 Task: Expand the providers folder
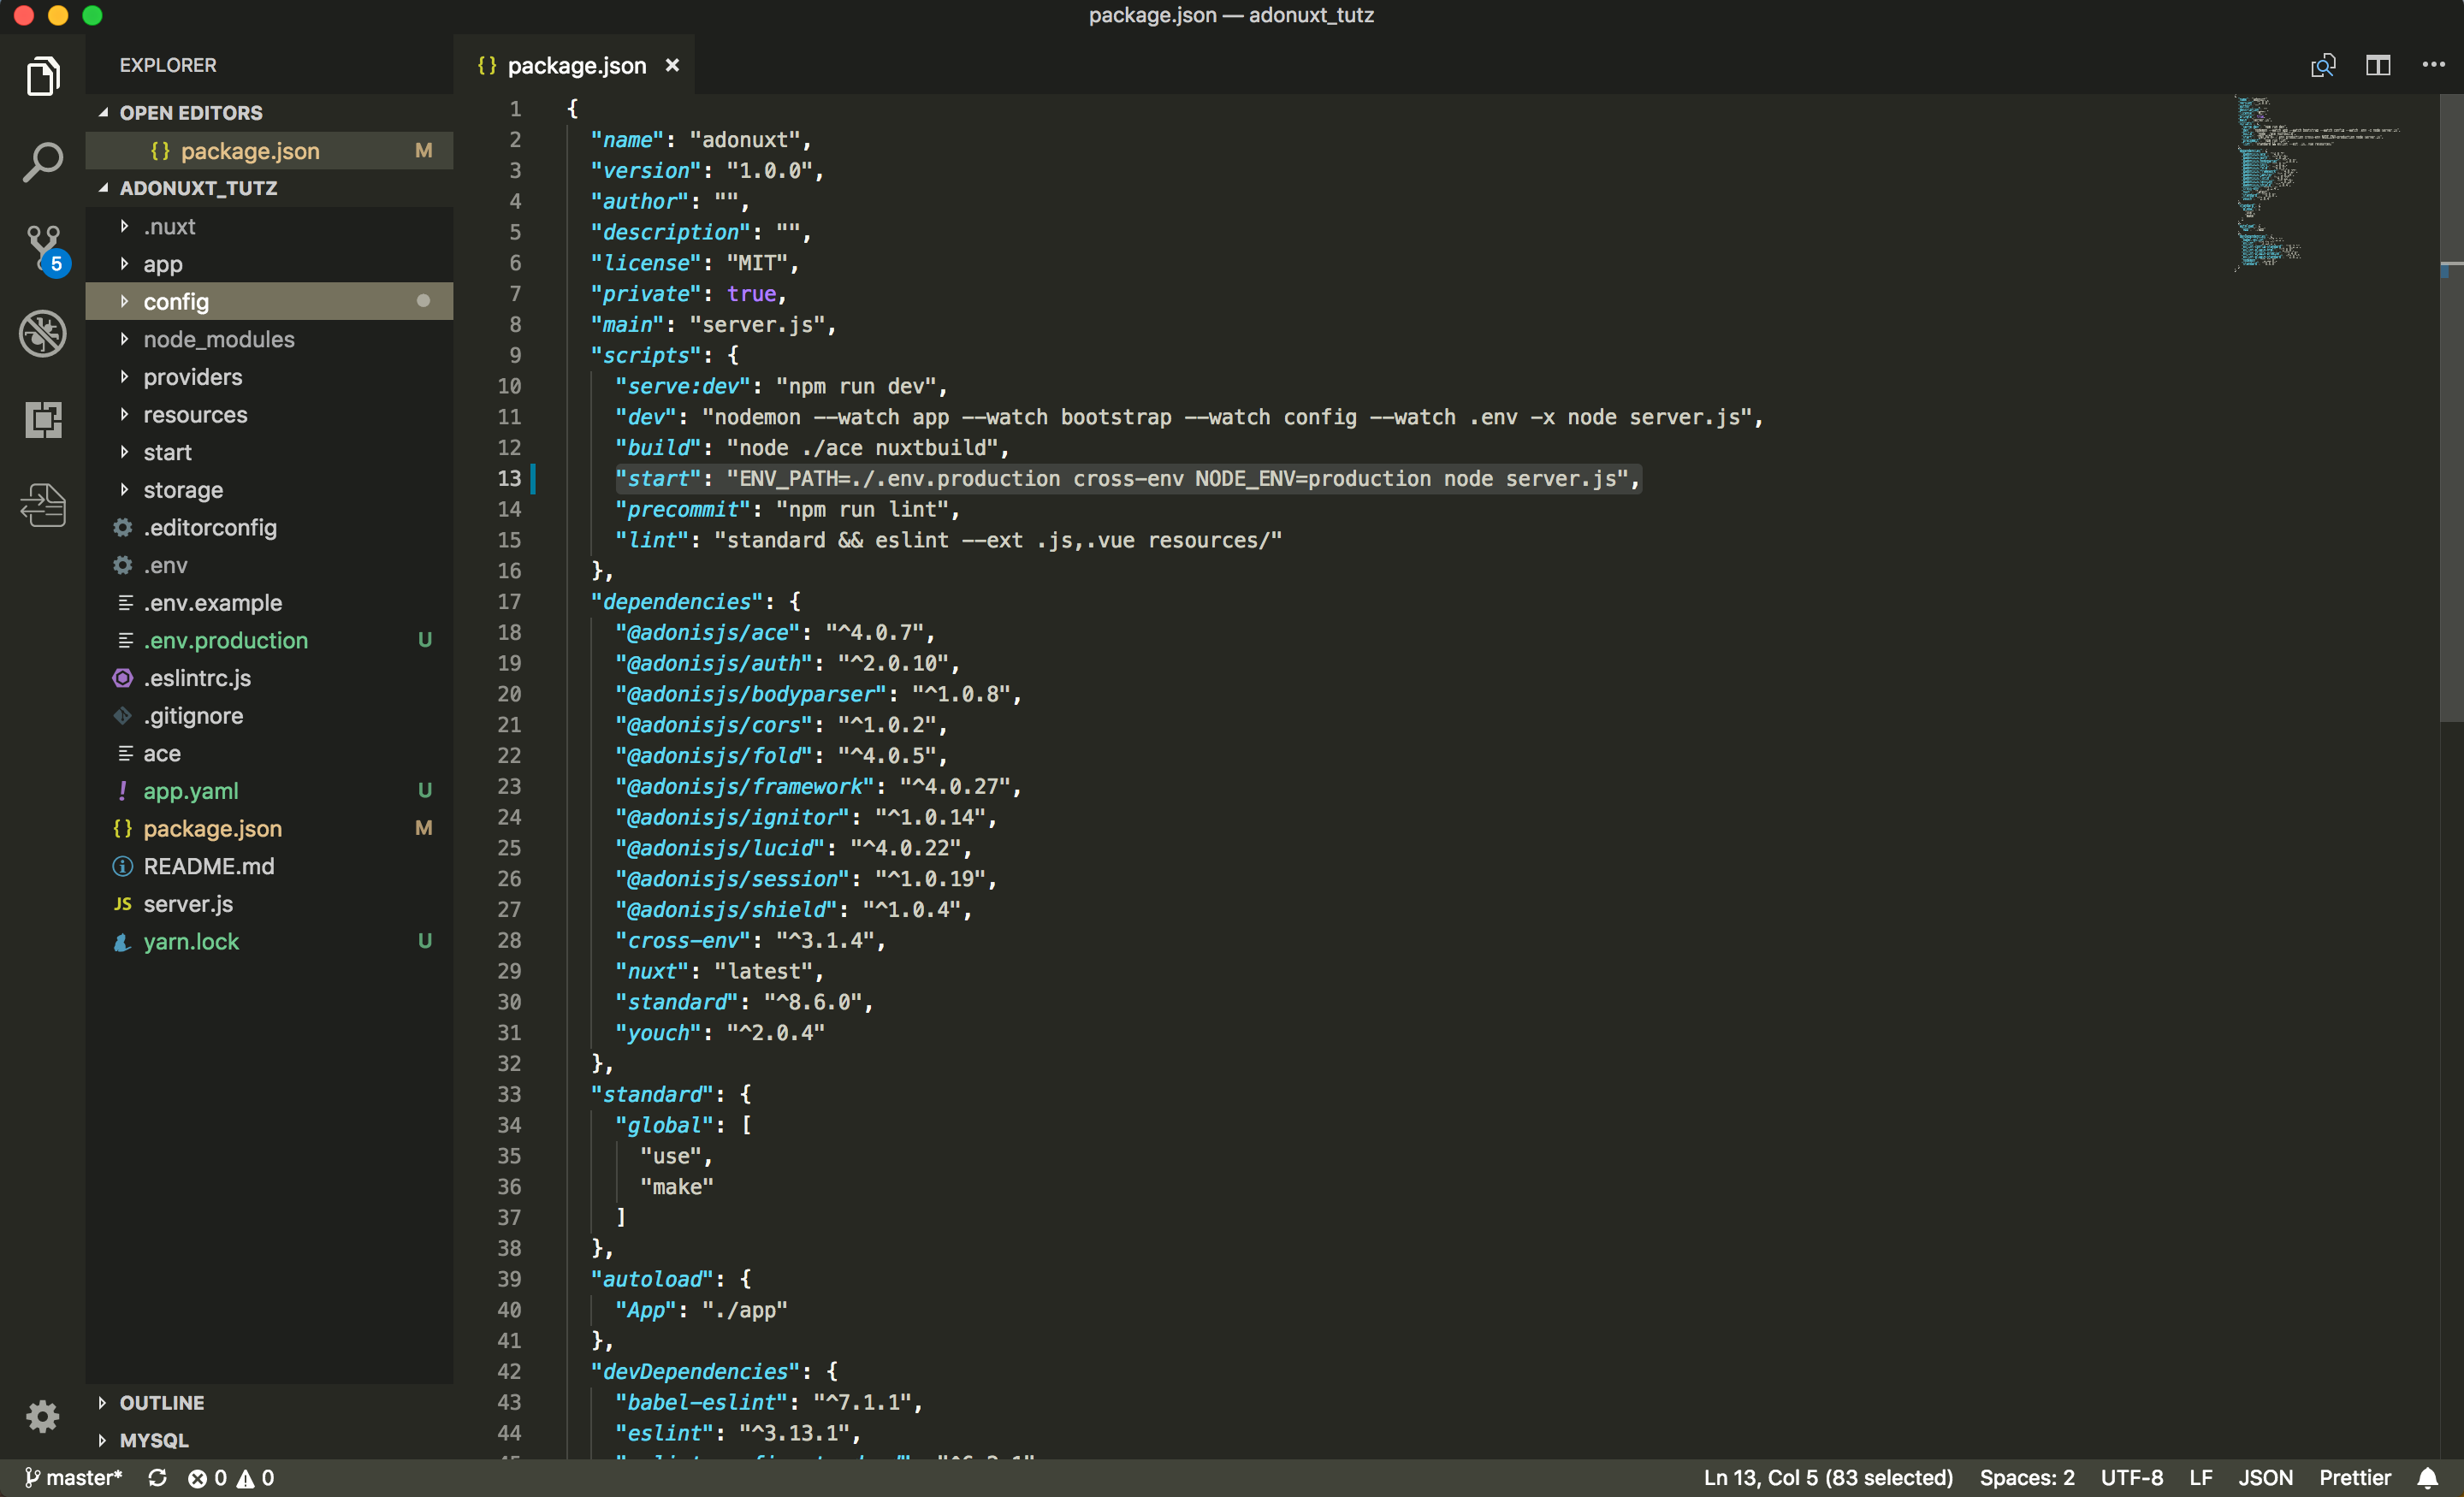(x=268, y=378)
